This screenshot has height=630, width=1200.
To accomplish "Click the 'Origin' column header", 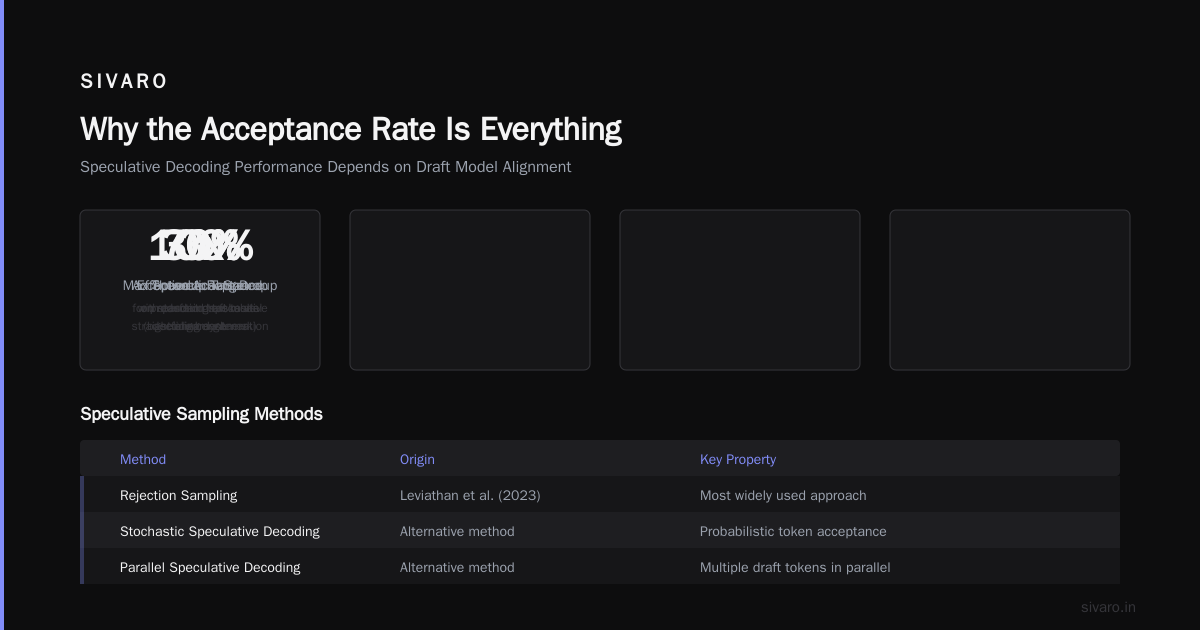I will (417, 459).
